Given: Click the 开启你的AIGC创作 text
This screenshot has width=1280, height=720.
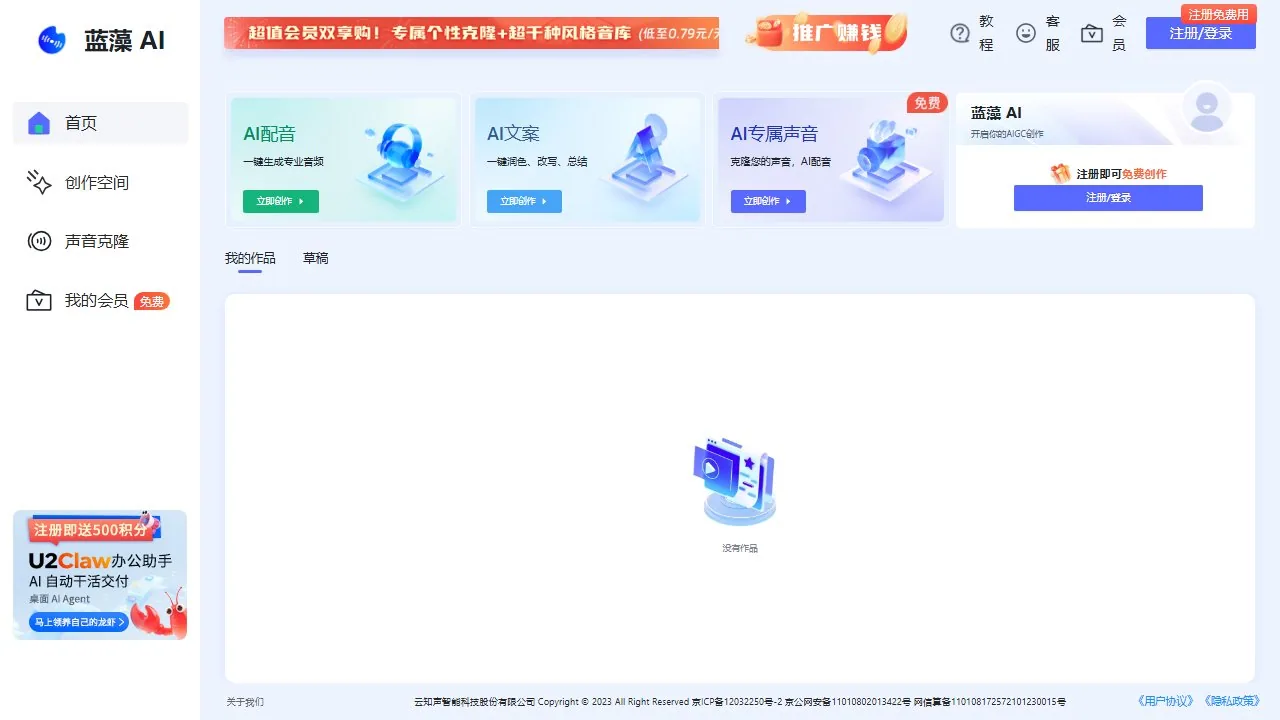Looking at the screenshot, I should point(1007,133).
